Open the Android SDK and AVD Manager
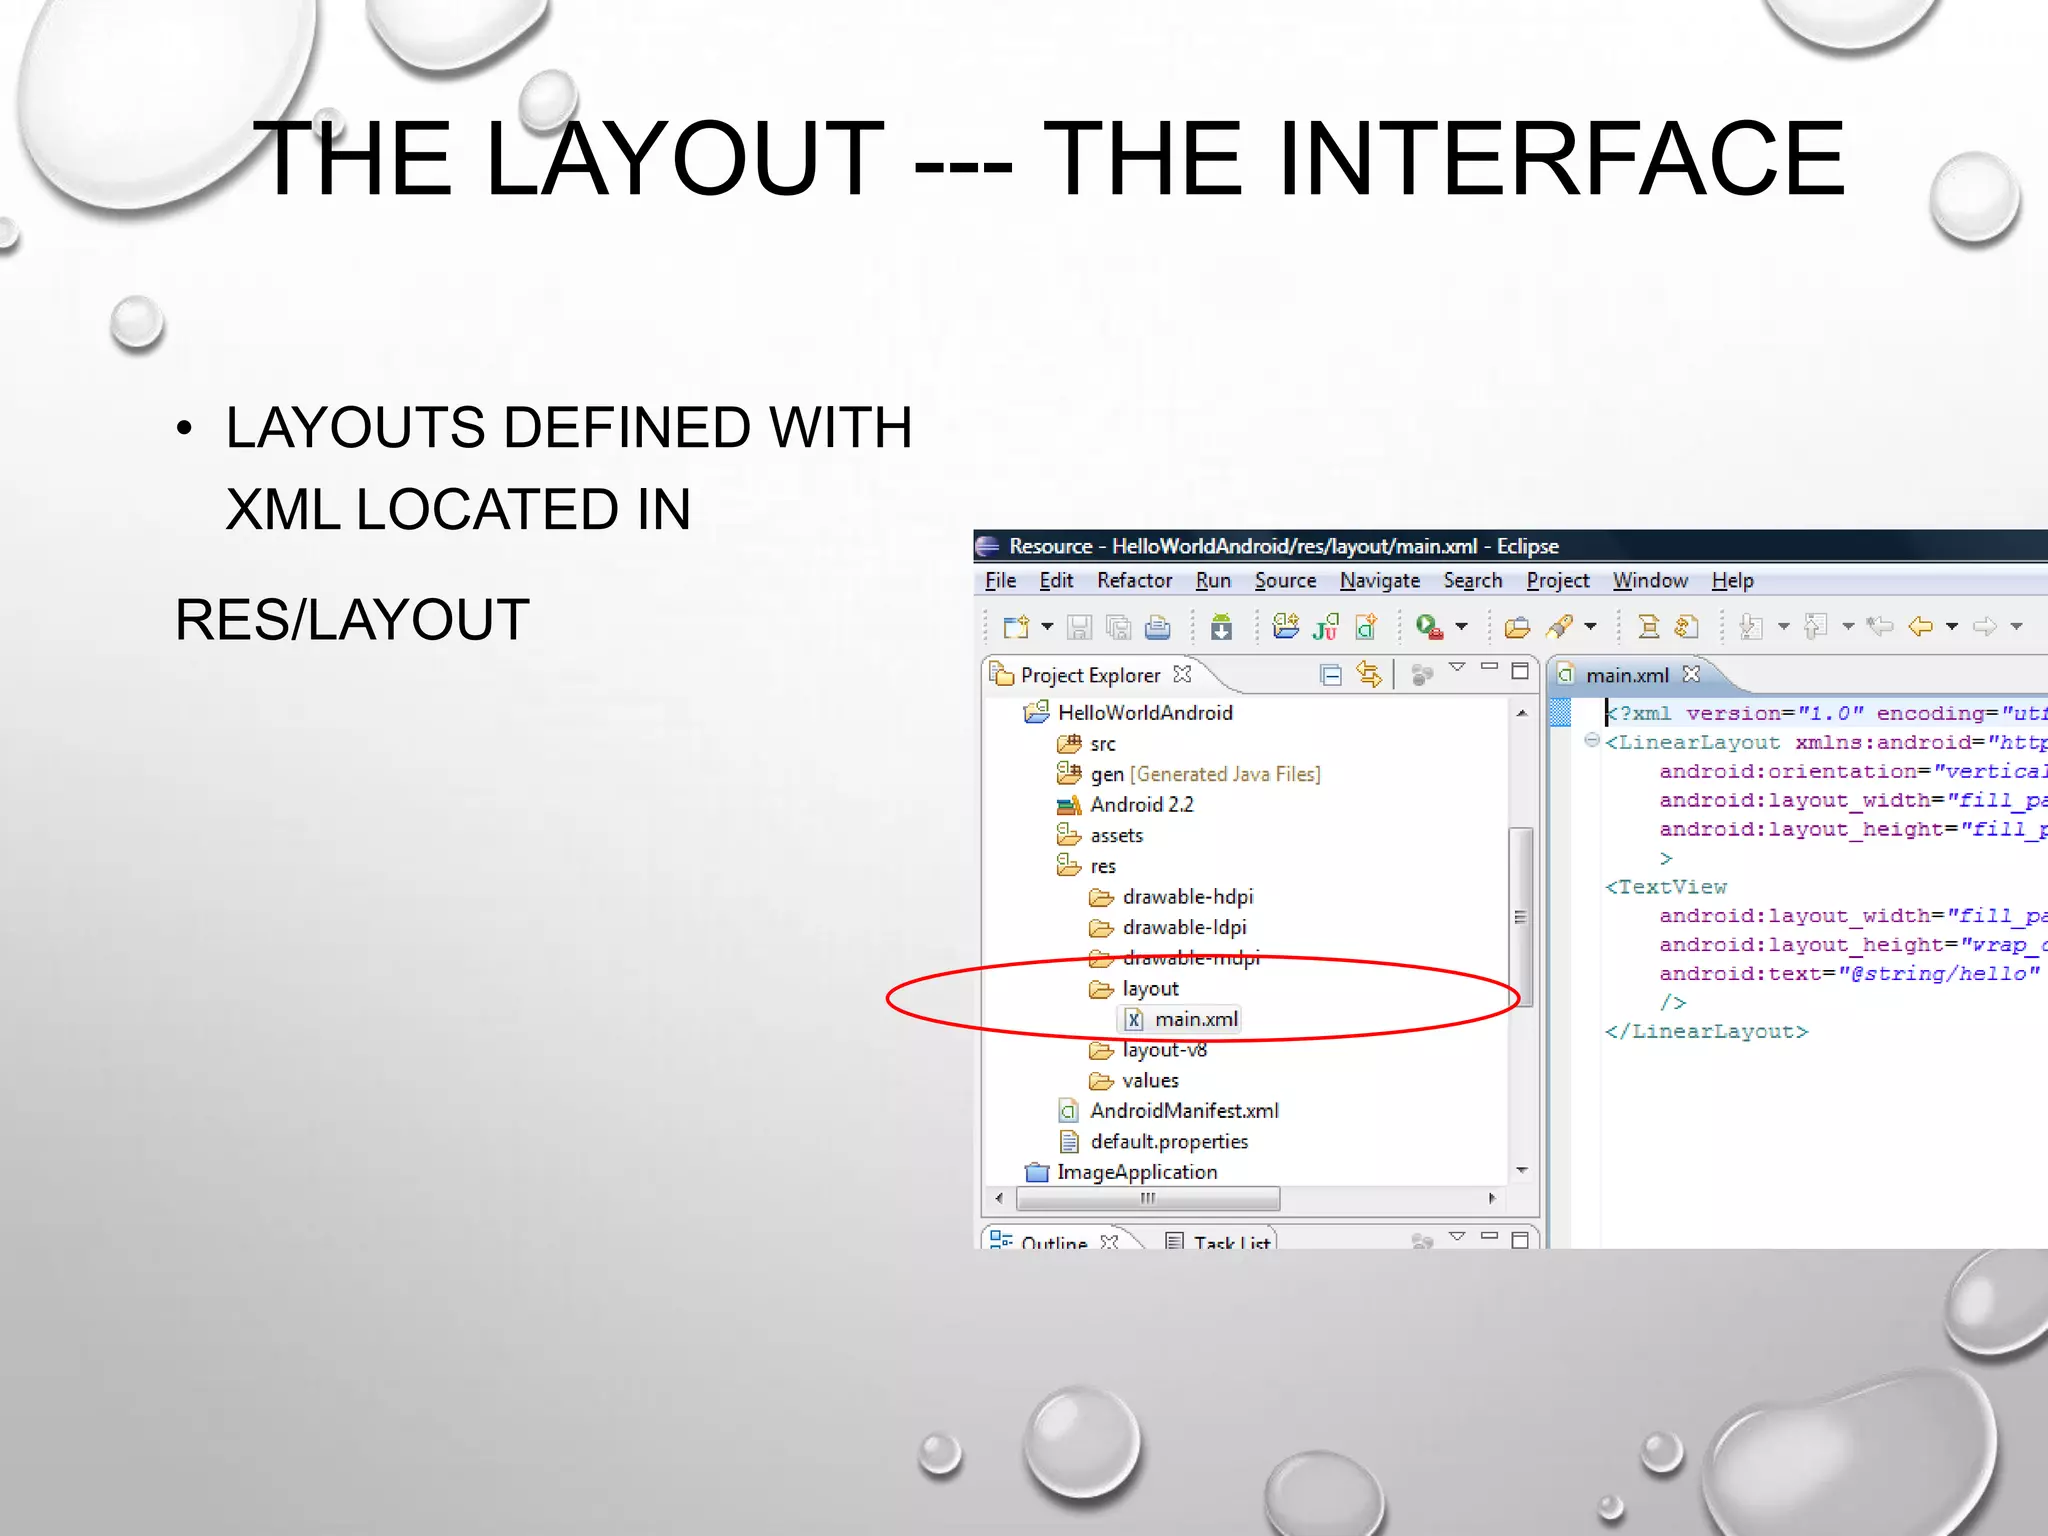The width and height of the screenshot is (2048, 1536). [1221, 627]
